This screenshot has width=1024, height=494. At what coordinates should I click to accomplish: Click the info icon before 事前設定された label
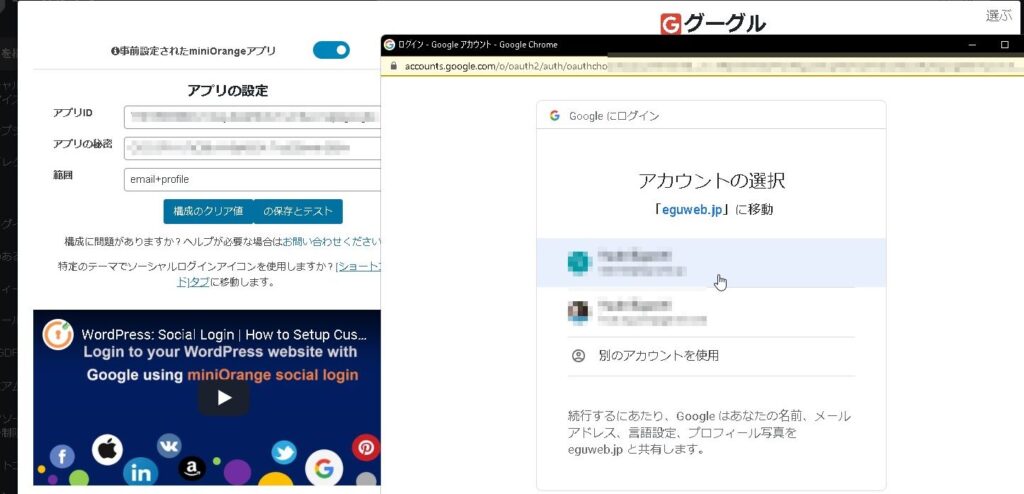point(116,51)
